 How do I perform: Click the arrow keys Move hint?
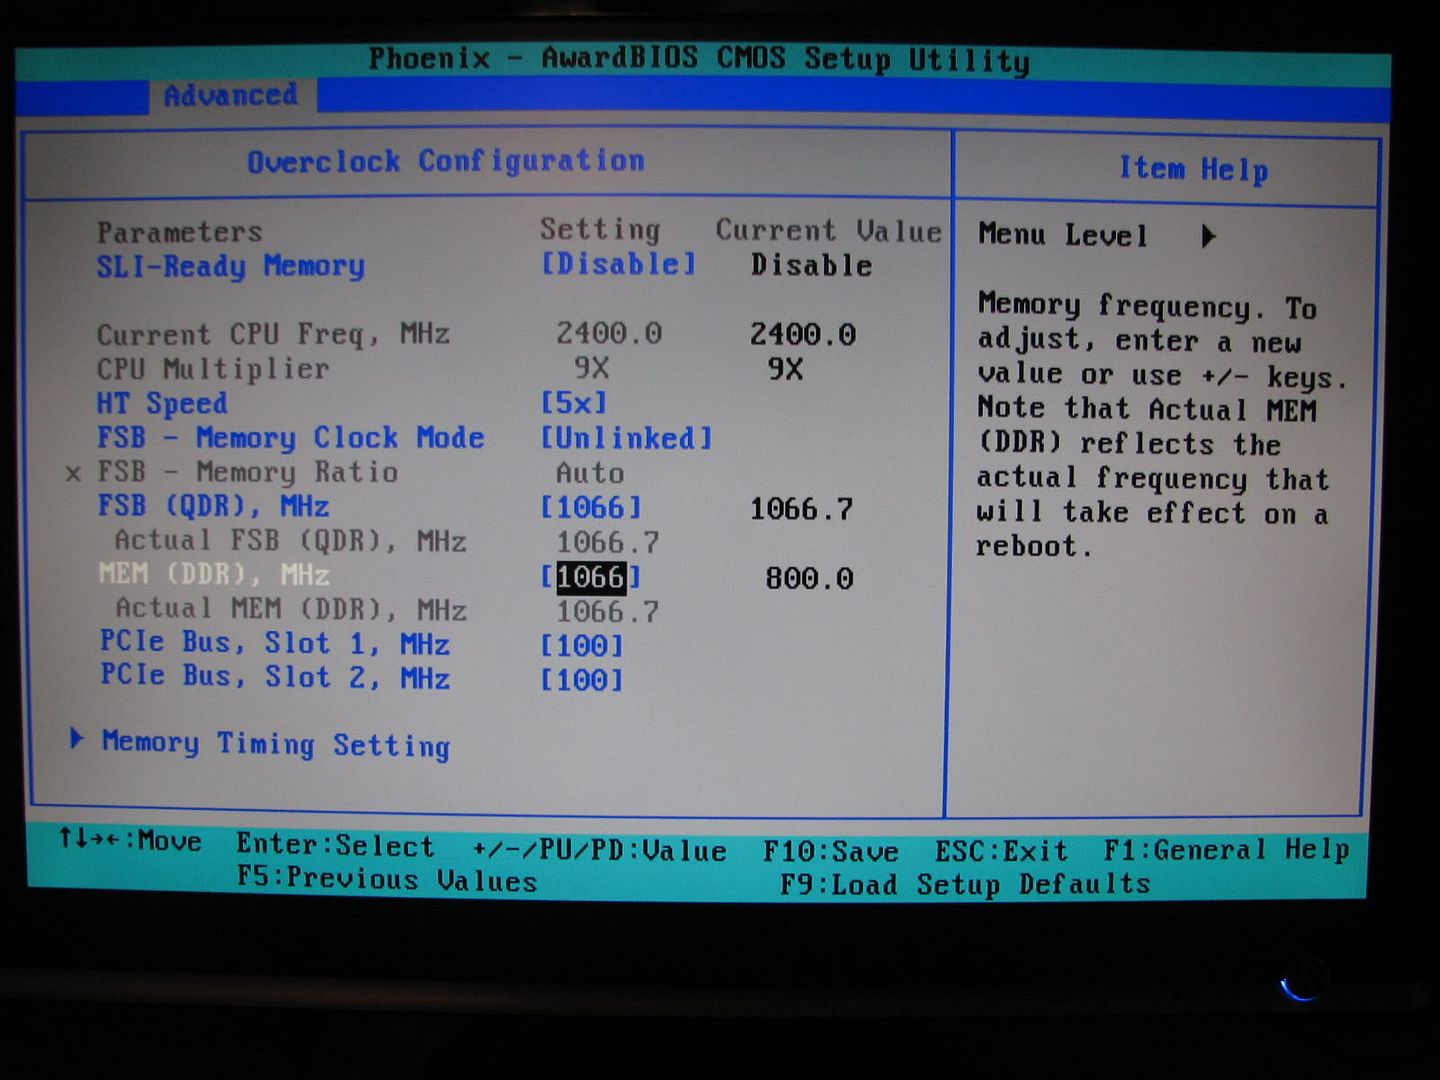coord(130,840)
